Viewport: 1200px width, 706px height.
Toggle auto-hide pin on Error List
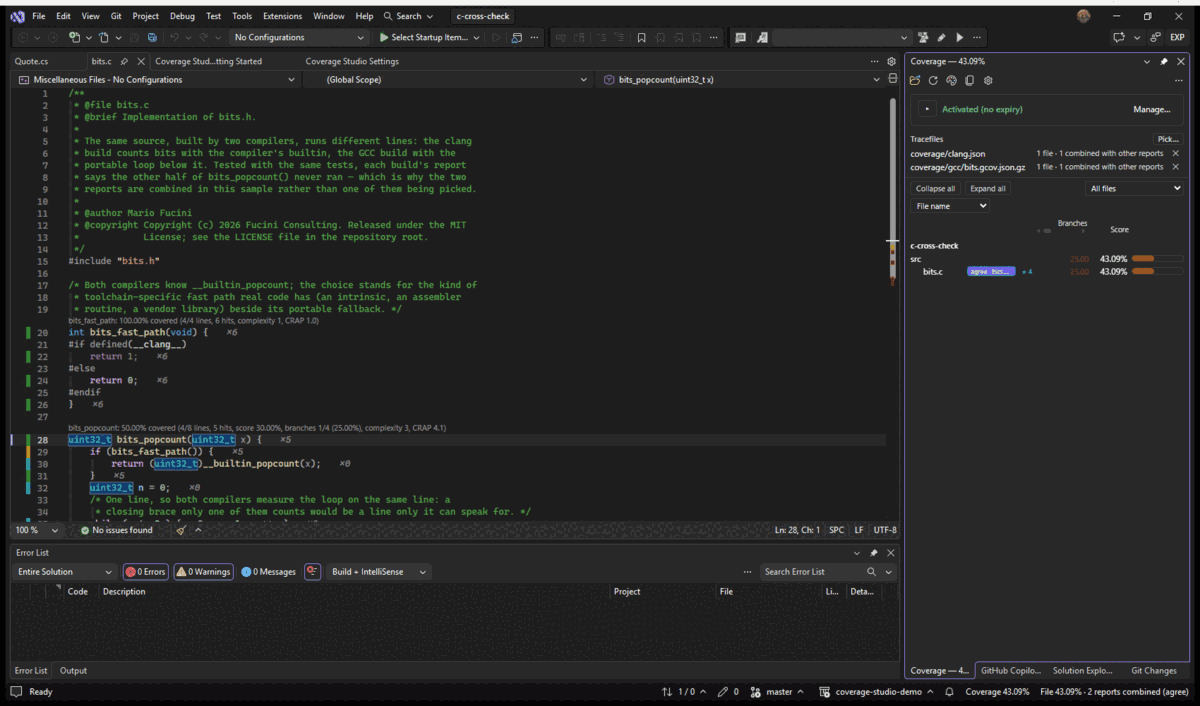[874, 552]
